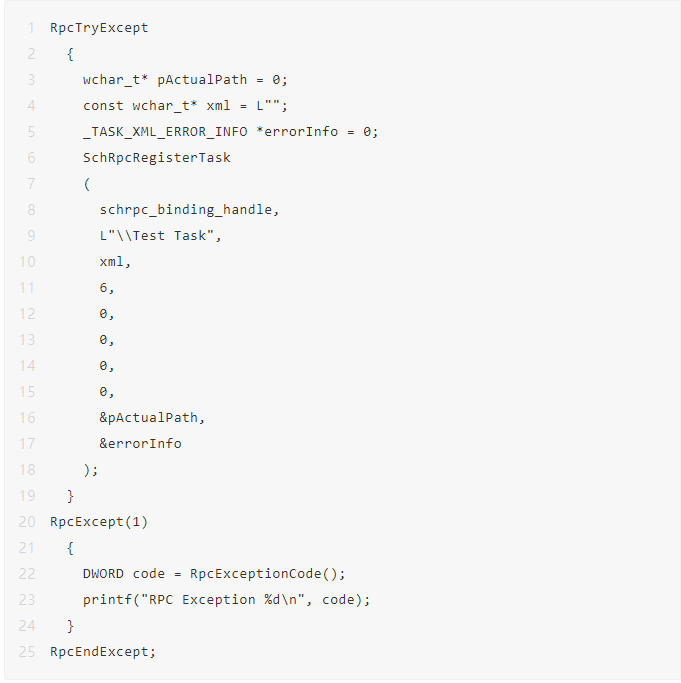The width and height of the screenshot is (681, 683).
Task: Click the RpcExcept(1) statement
Action: click(99, 521)
